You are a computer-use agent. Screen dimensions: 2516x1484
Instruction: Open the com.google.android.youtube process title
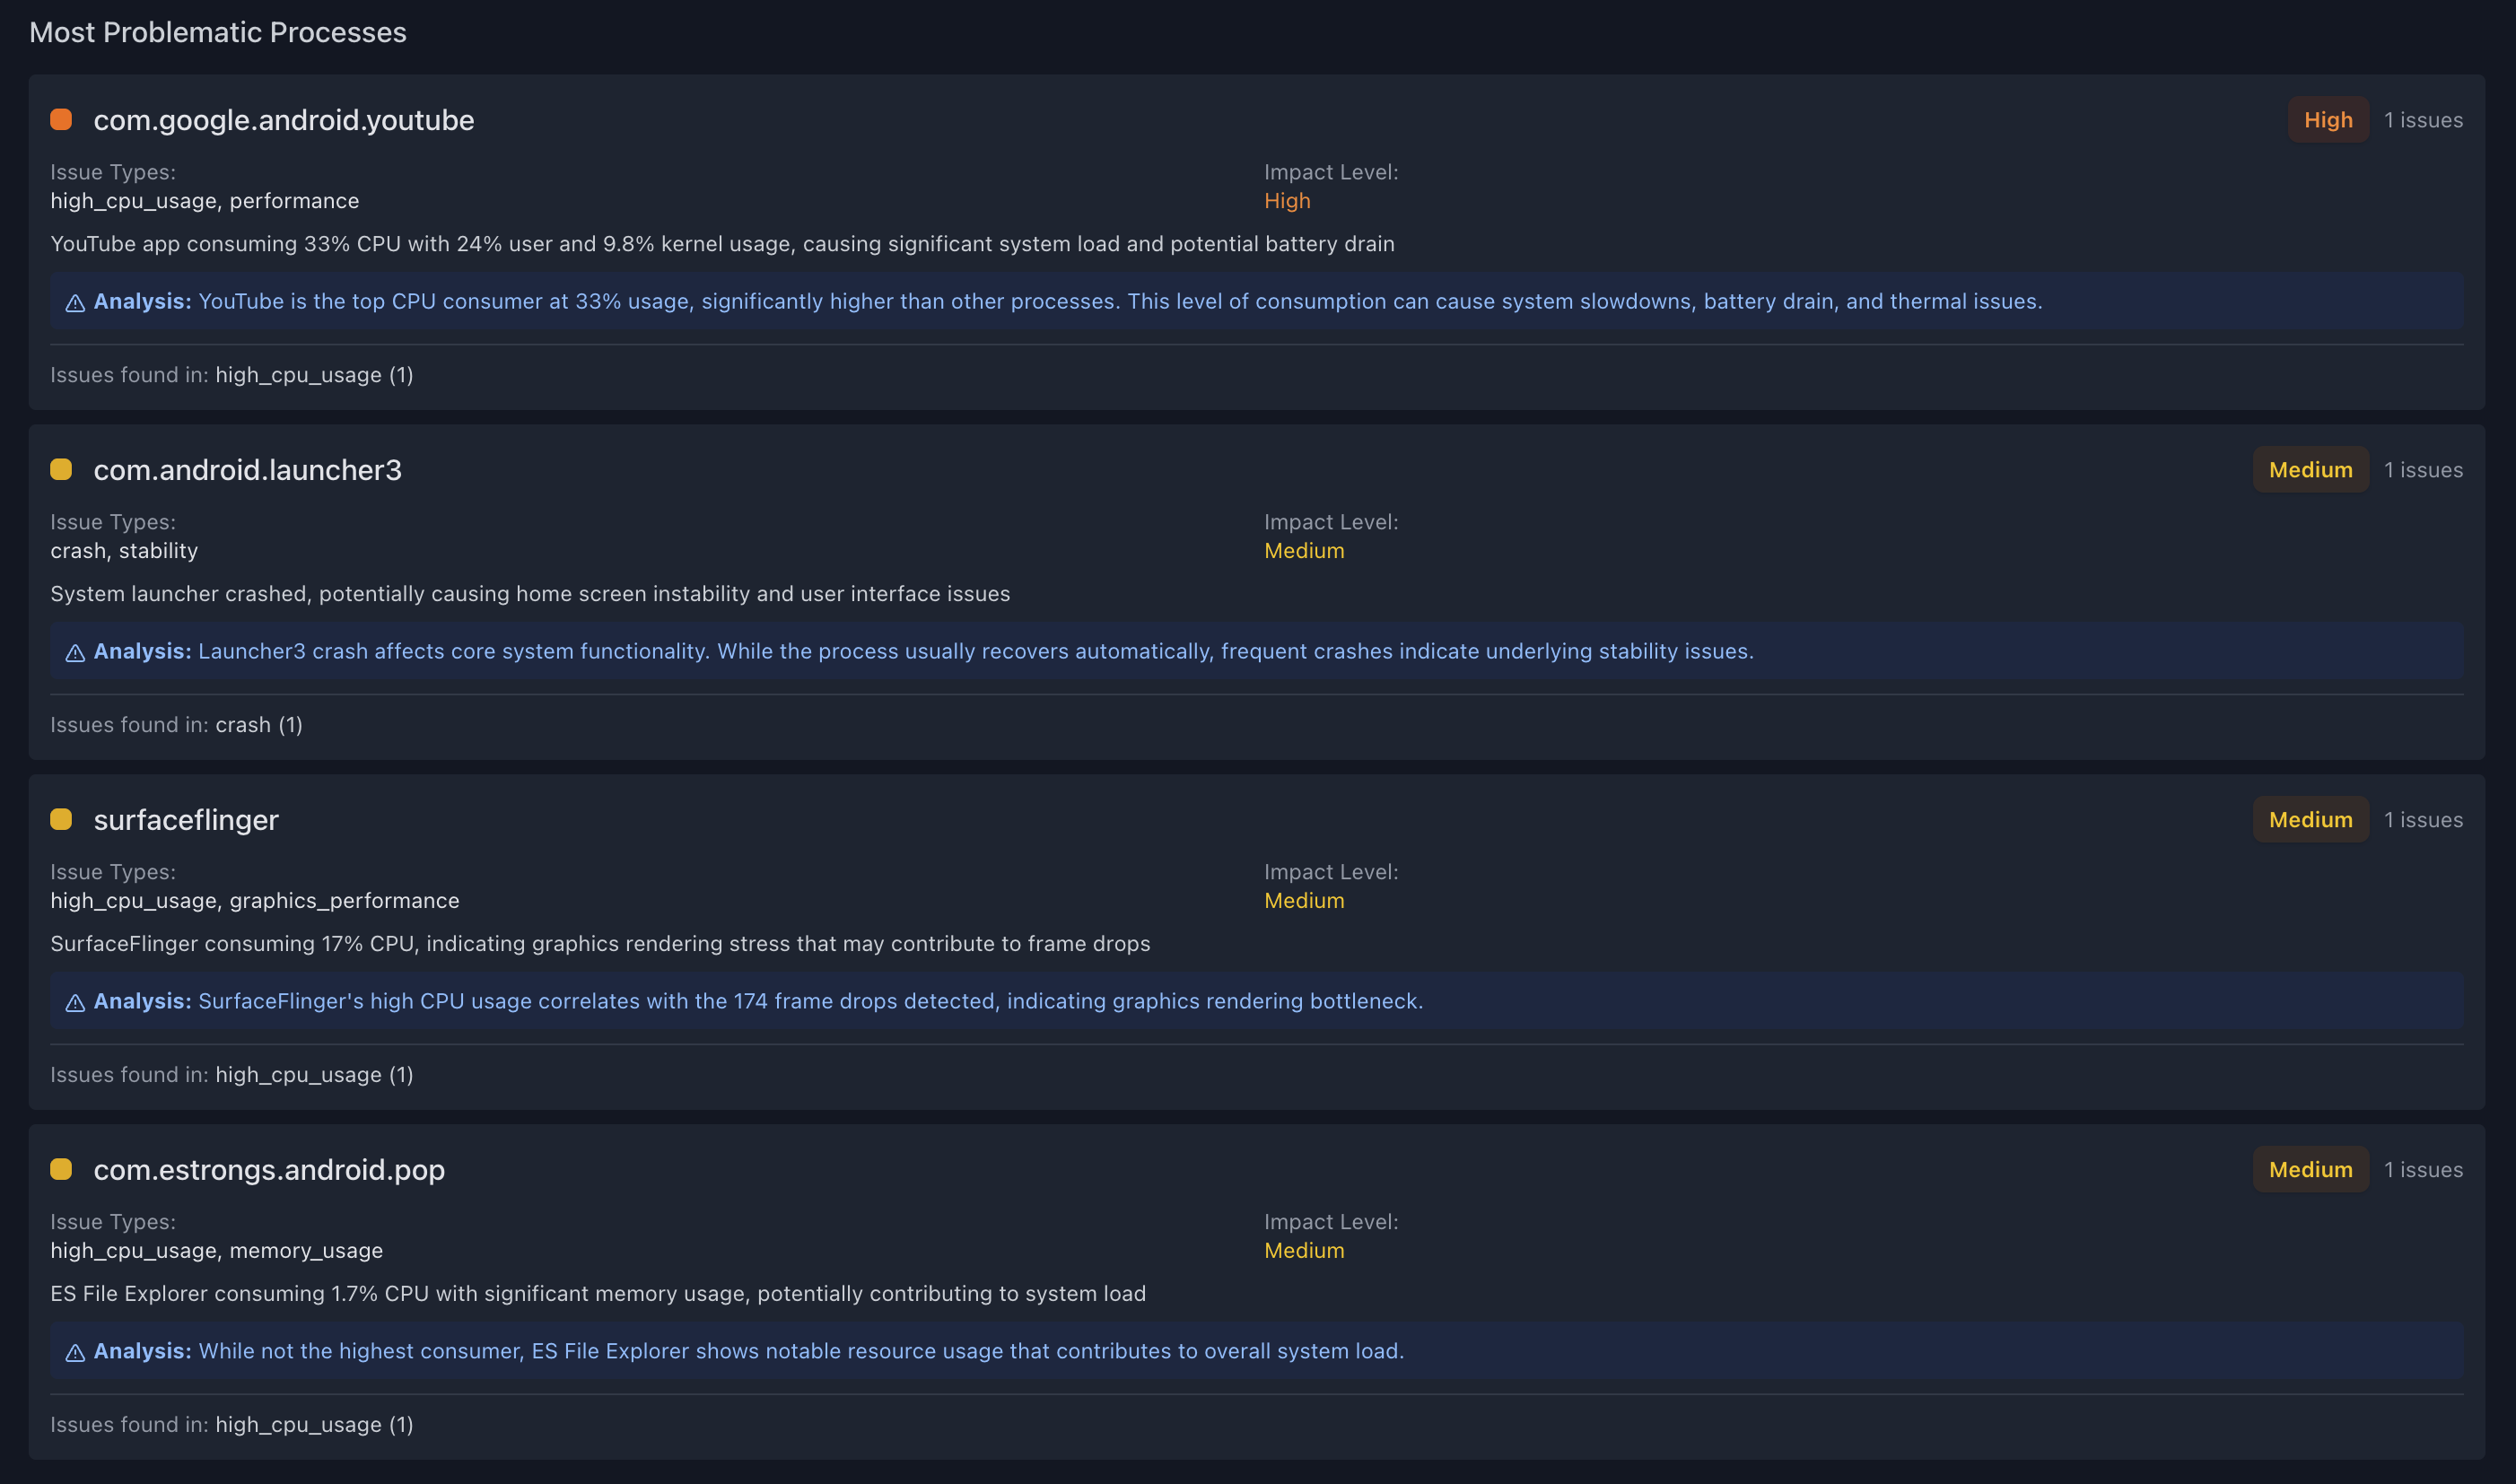coord(284,120)
